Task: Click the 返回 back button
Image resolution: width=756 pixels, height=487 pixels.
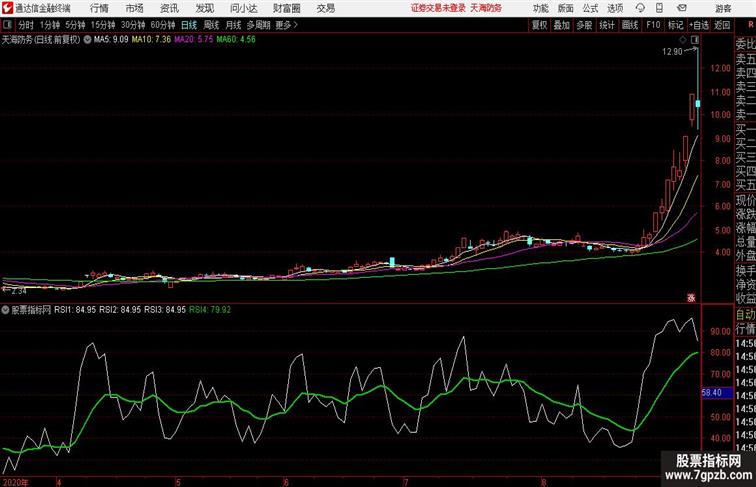Action: pyautogui.click(x=722, y=25)
